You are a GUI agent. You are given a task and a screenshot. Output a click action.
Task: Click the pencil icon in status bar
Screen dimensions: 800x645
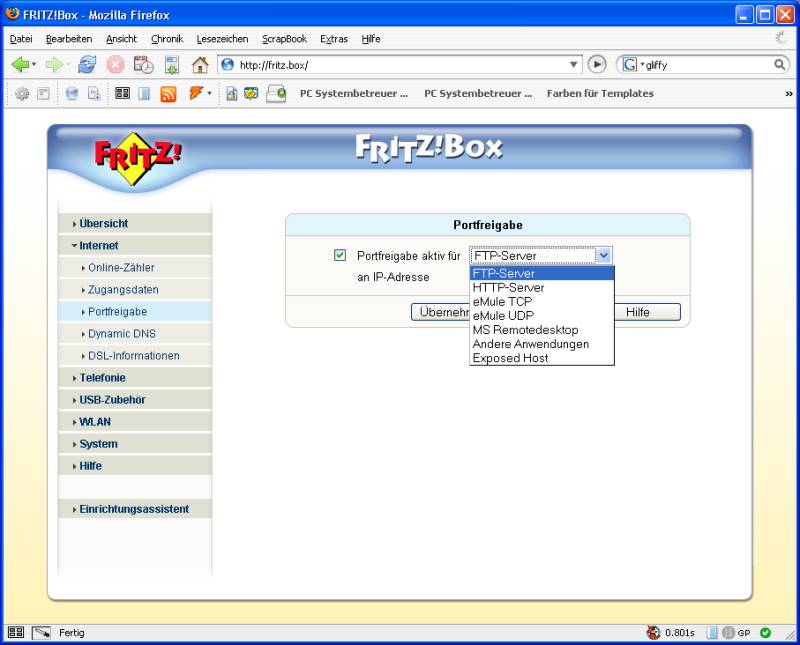click(x=42, y=633)
